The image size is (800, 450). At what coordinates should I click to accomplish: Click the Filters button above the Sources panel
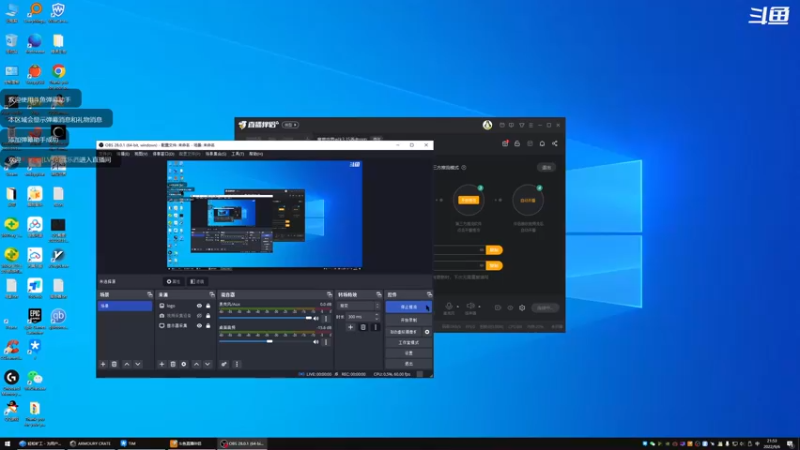[197, 282]
